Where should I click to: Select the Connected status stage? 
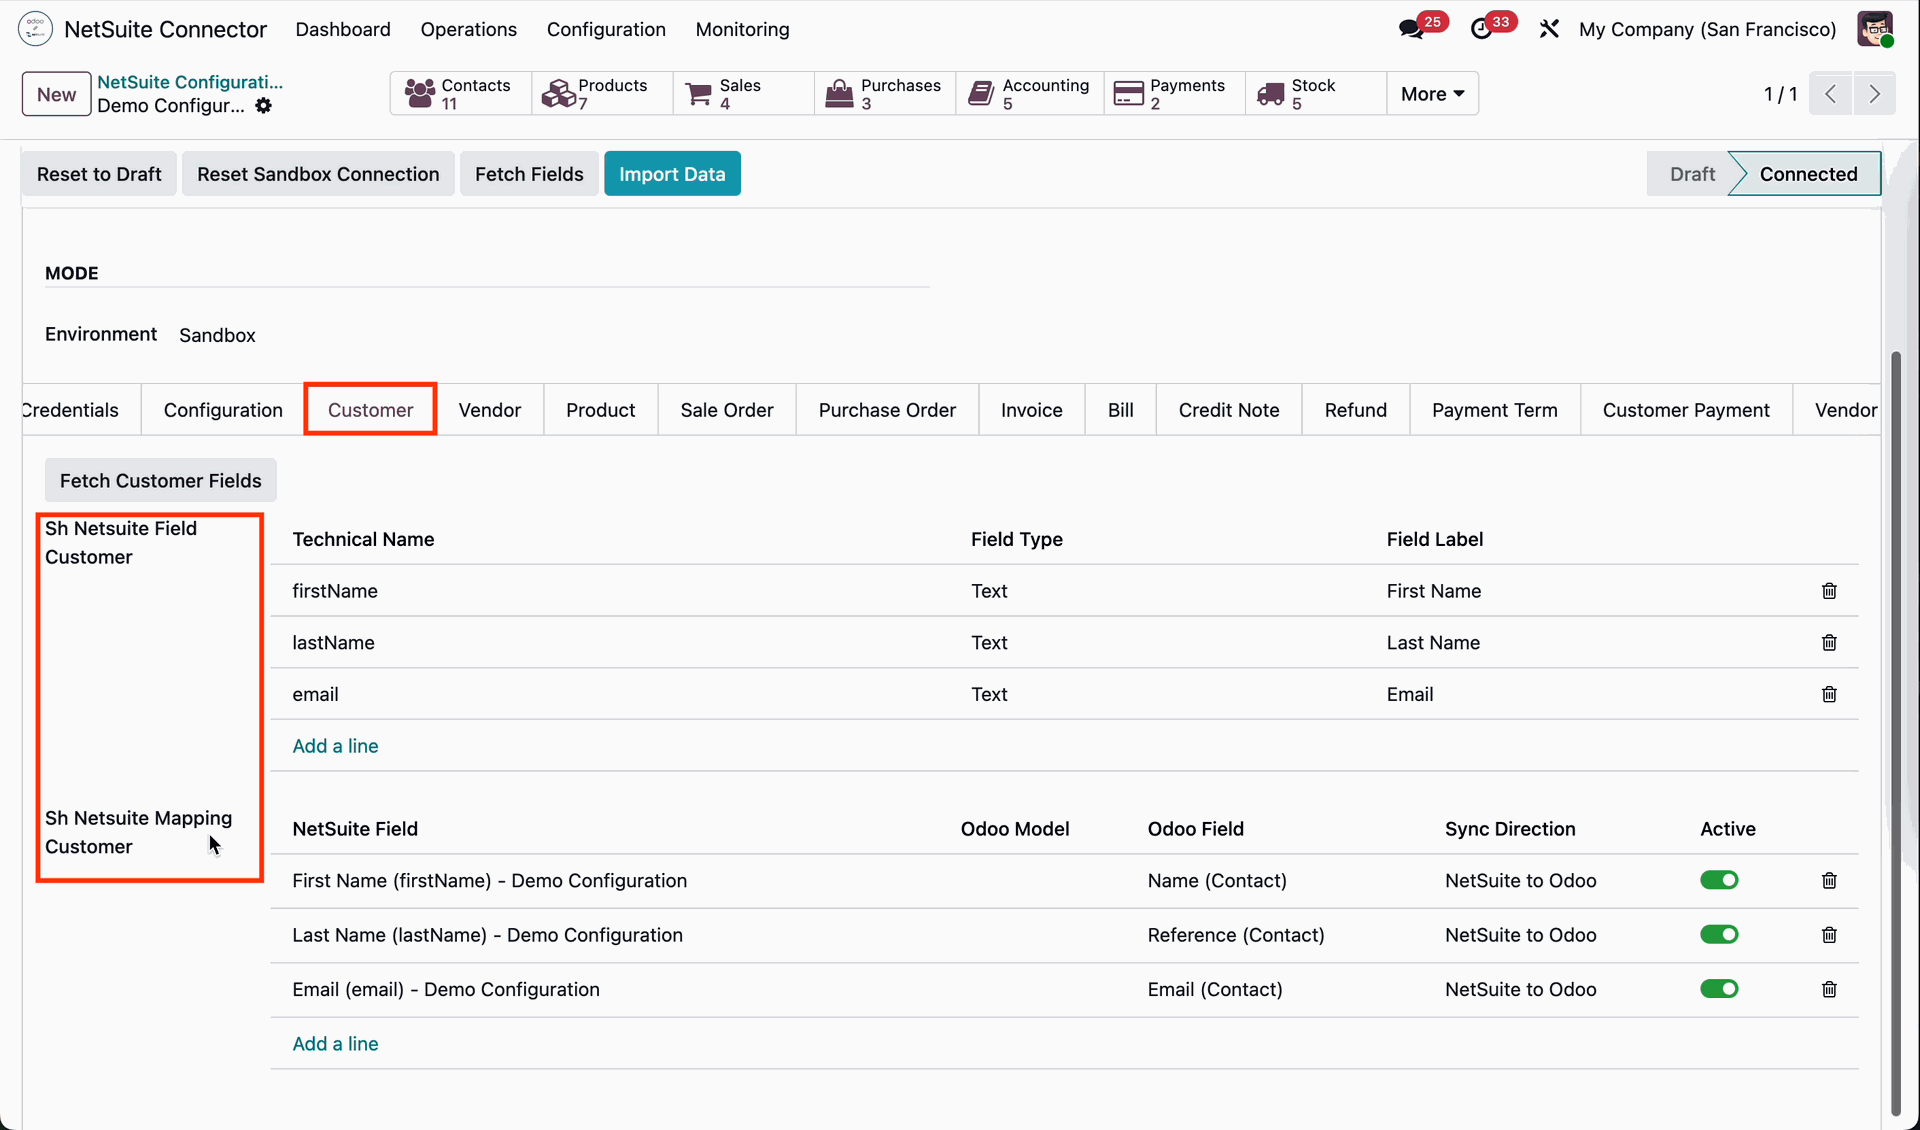(x=1808, y=174)
